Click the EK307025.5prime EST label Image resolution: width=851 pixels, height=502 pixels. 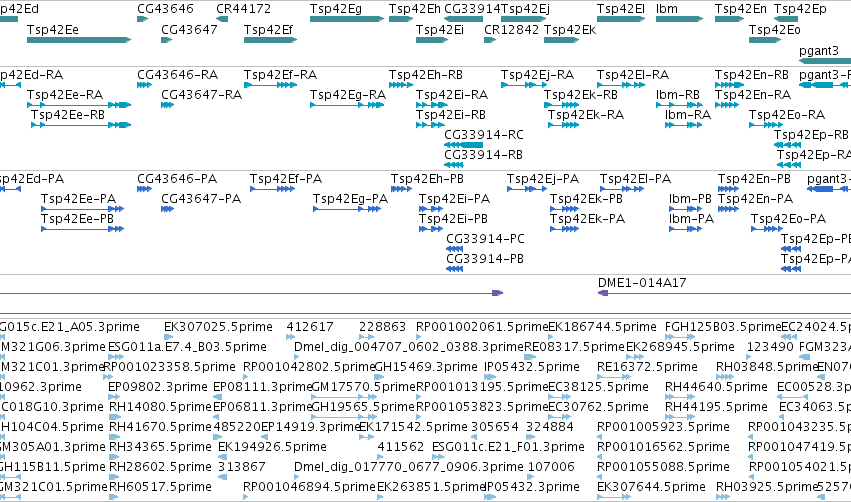218,327
